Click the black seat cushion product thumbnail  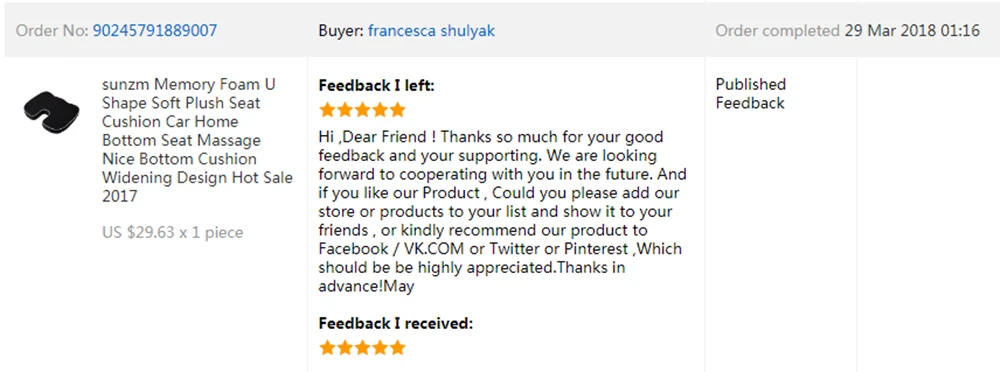click(x=51, y=112)
